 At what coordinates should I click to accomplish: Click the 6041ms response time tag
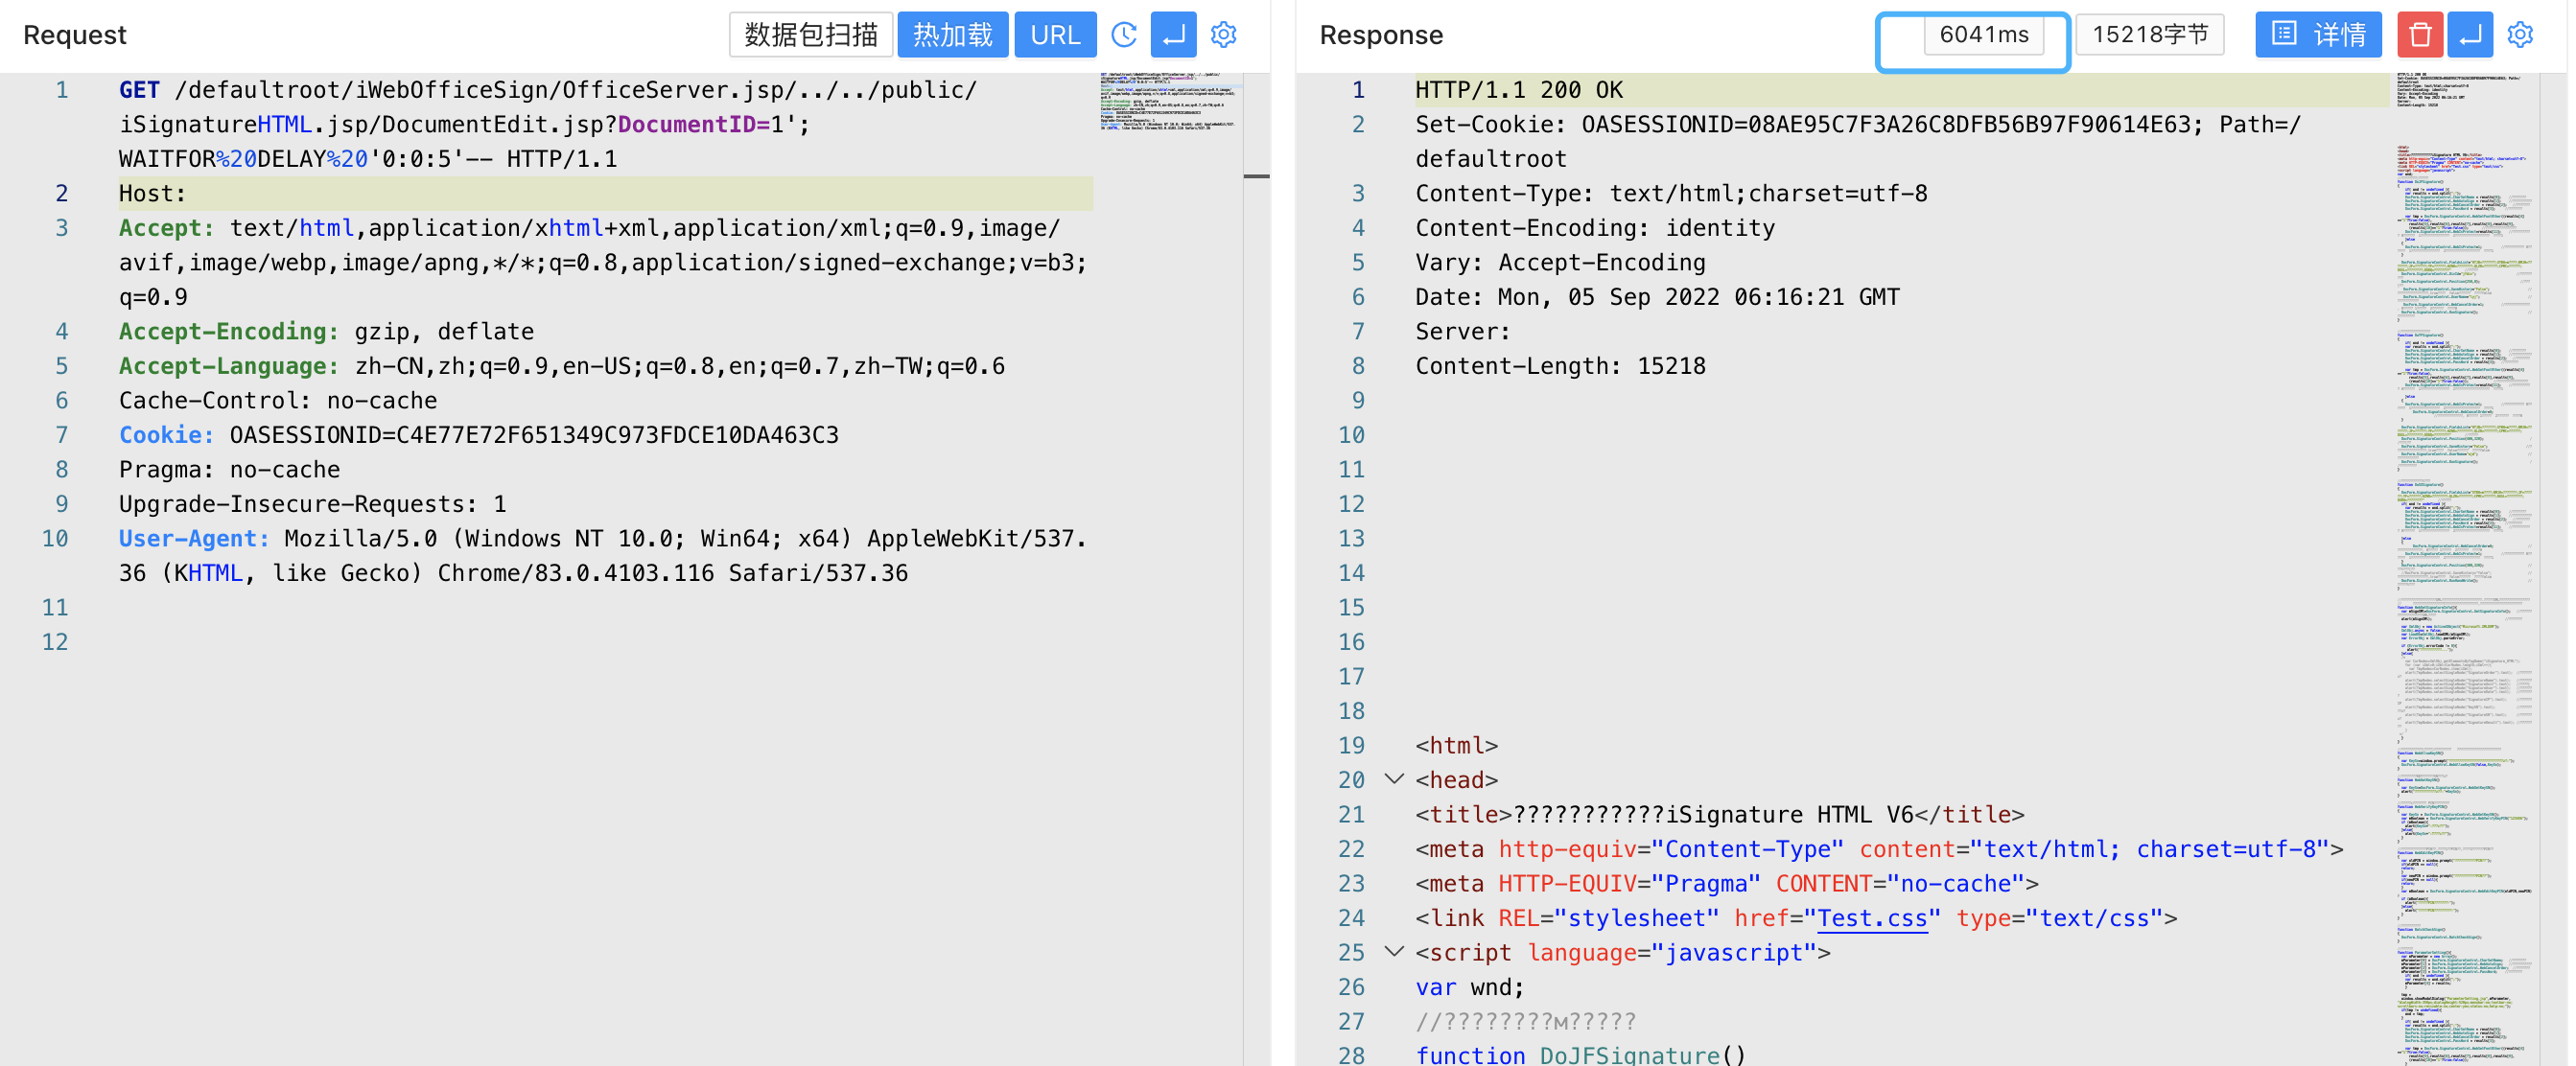pos(1983,35)
